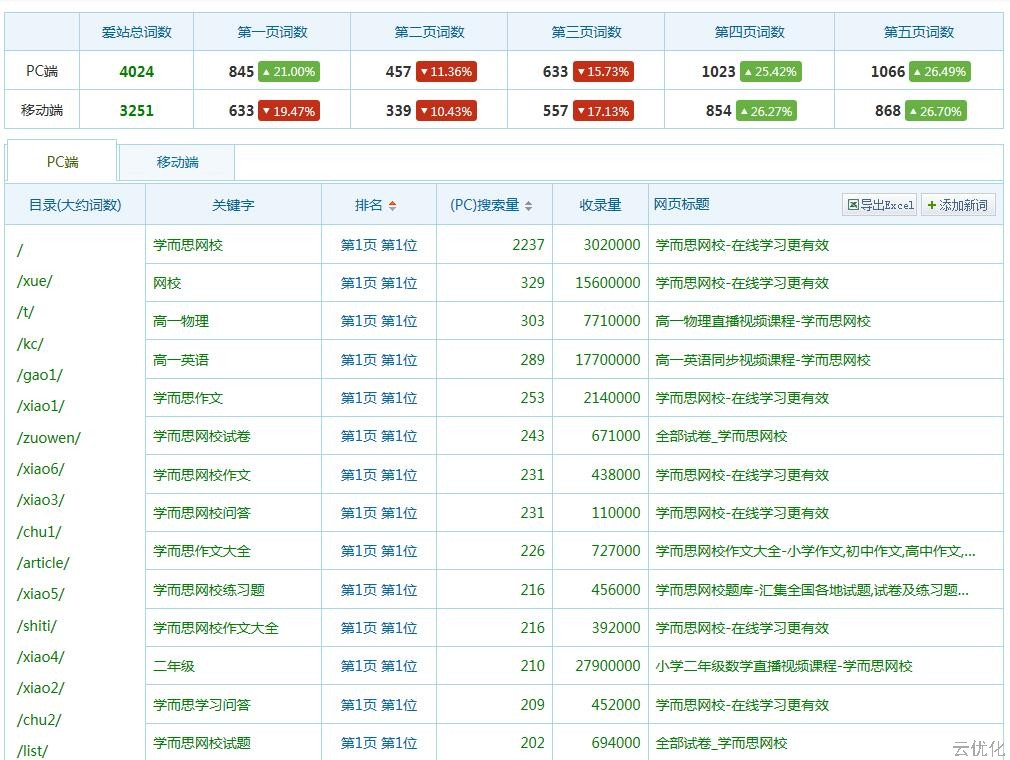Screen dimensions: 1010x760
Task: Click the 网页标题 column header
Action: (x=681, y=204)
